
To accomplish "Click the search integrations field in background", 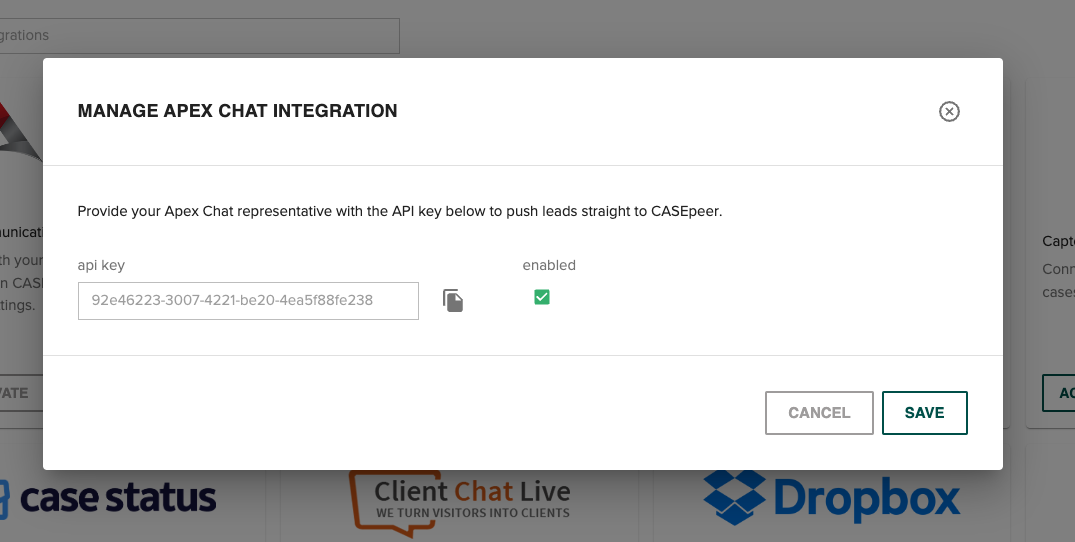I will (x=199, y=36).
